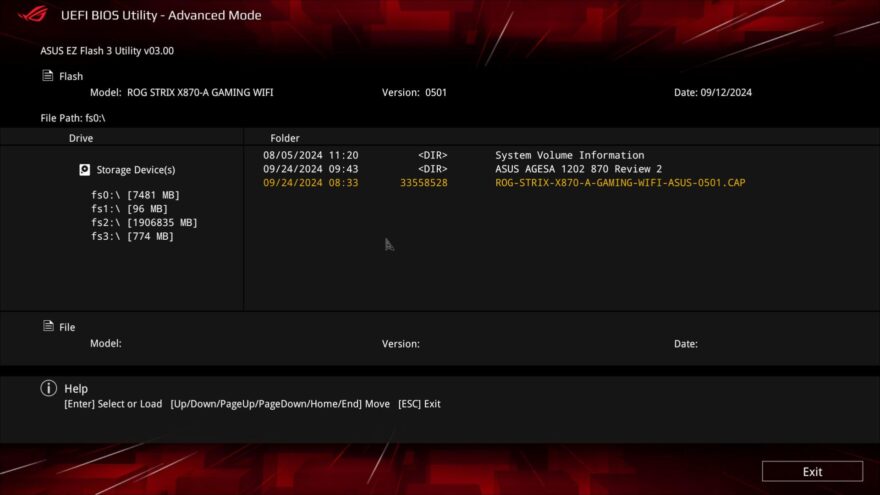Click the file size 33558528 value
The height and width of the screenshot is (495, 880).
[424, 182]
